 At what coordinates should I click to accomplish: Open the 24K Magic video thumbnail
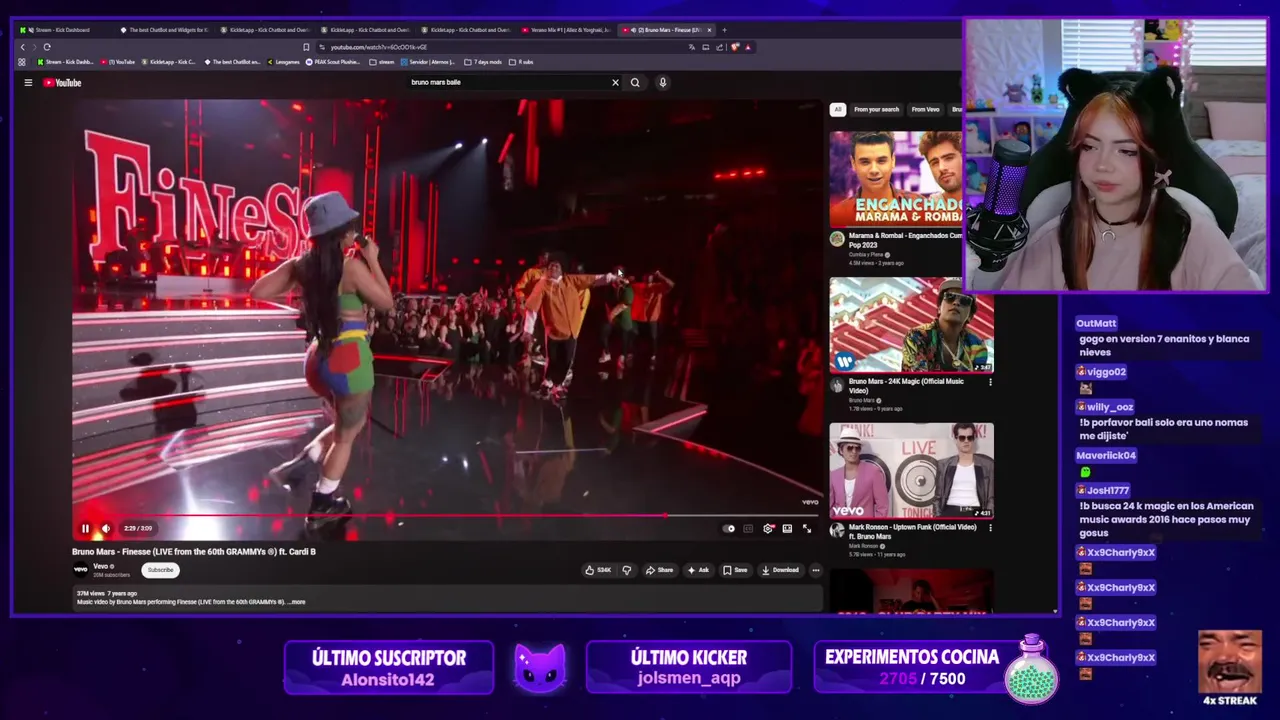coord(911,325)
